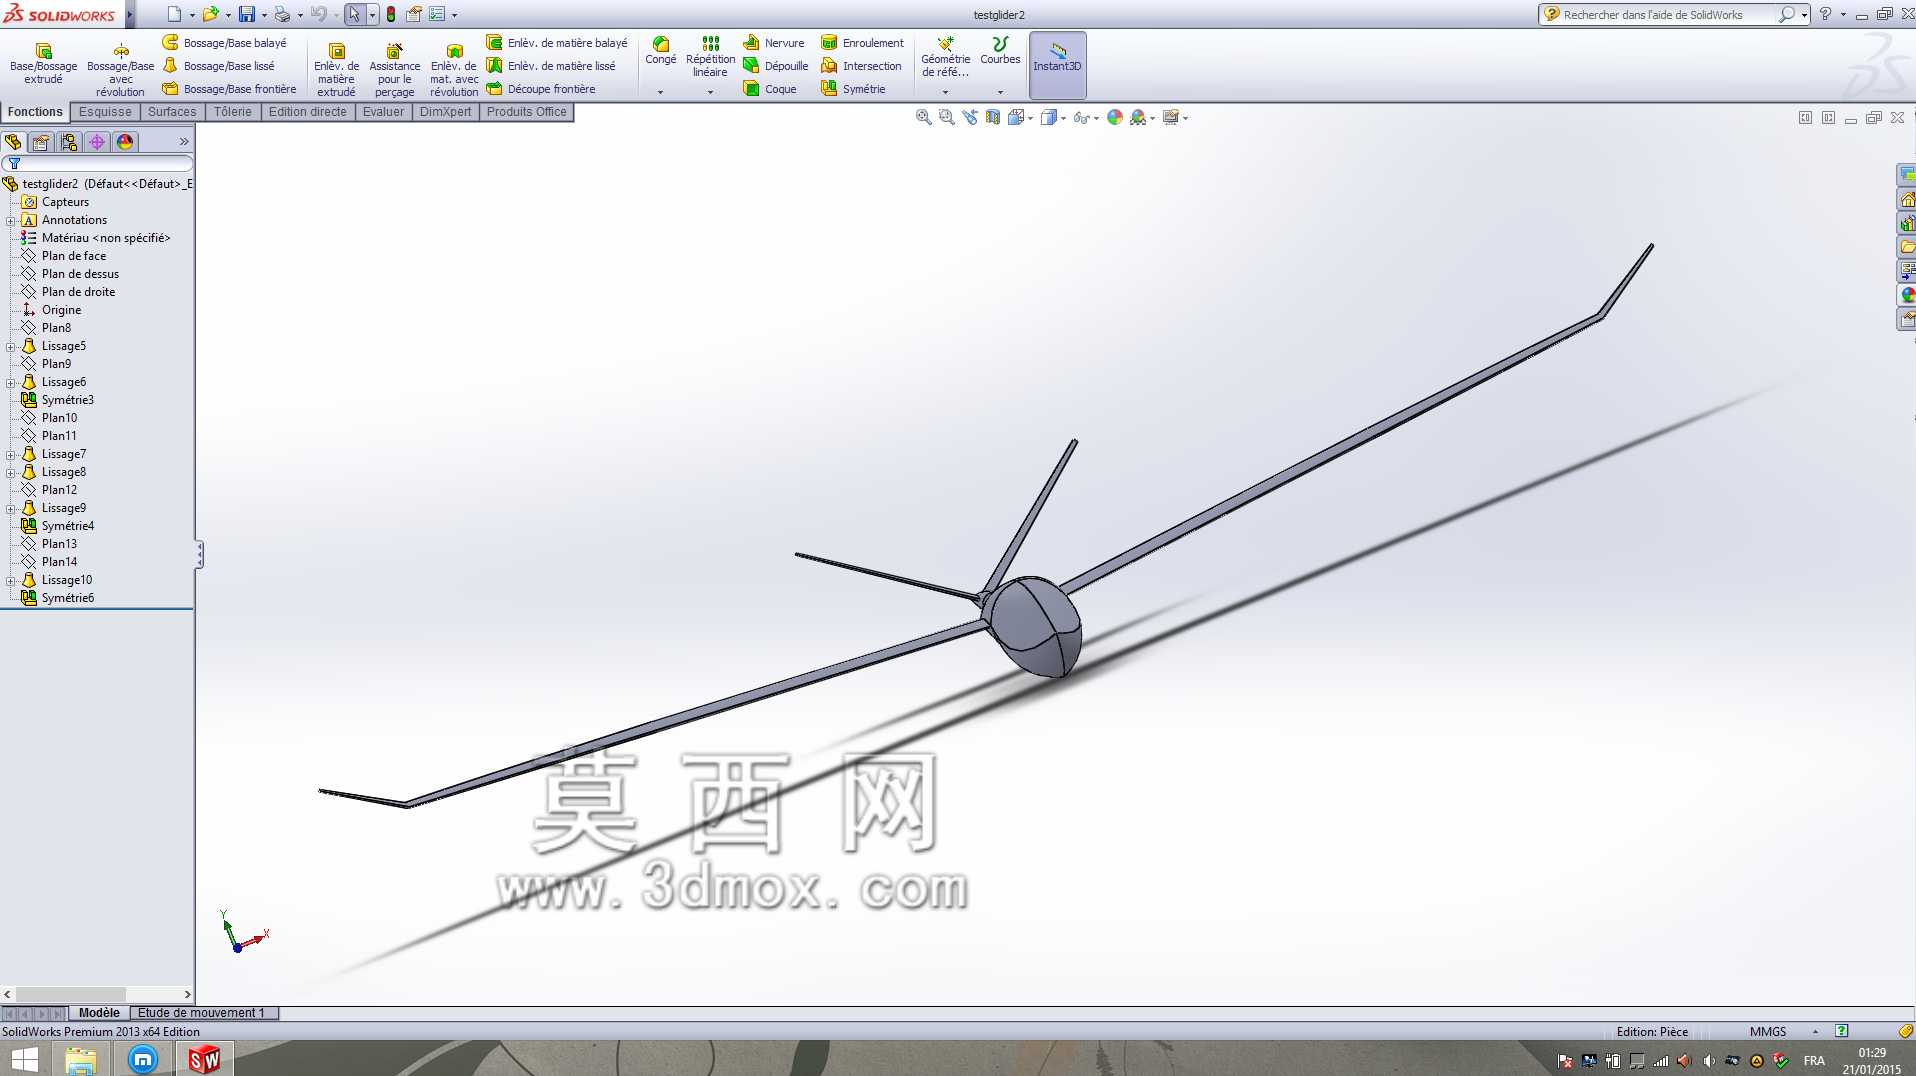This screenshot has height=1076, width=1916.
Task: Choose Bossage/Base lissé command
Action: (219, 66)
